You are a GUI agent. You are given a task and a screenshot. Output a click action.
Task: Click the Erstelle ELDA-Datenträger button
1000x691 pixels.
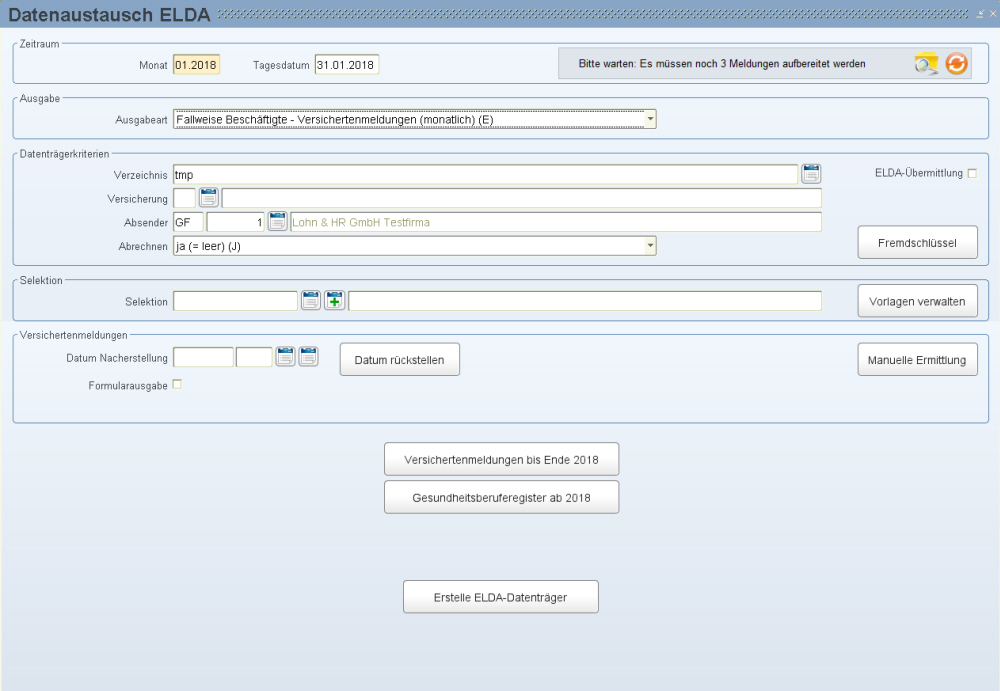[501, 597]
